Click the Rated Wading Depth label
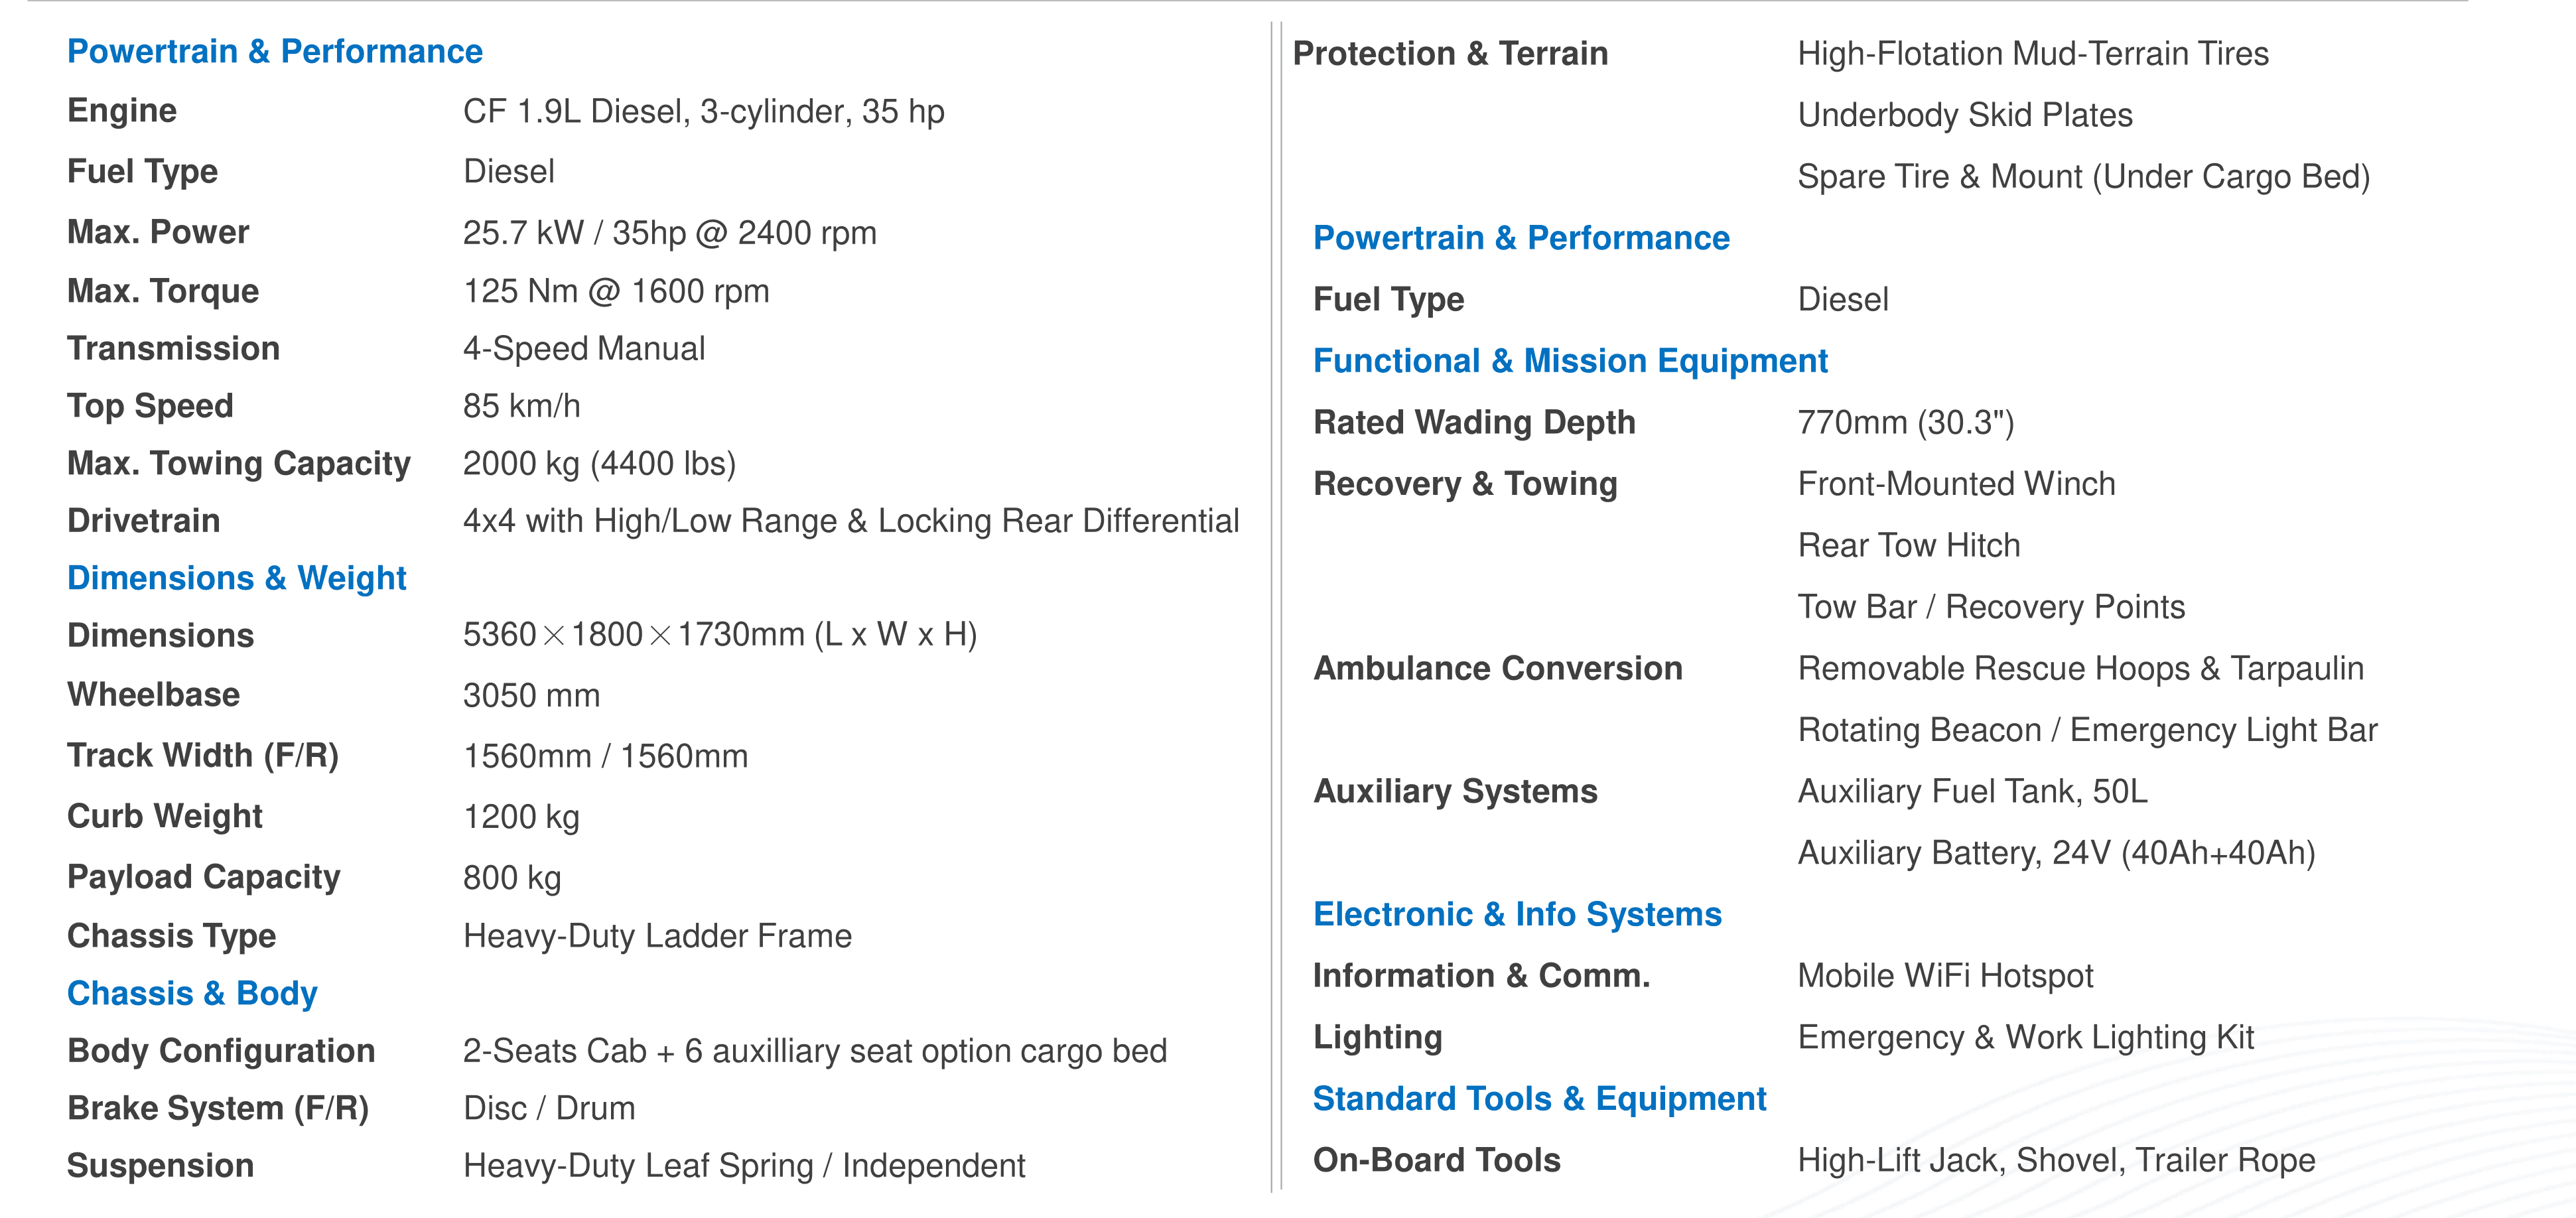The height and width of the screenshot is (1218, 2576). [1473, 422]
